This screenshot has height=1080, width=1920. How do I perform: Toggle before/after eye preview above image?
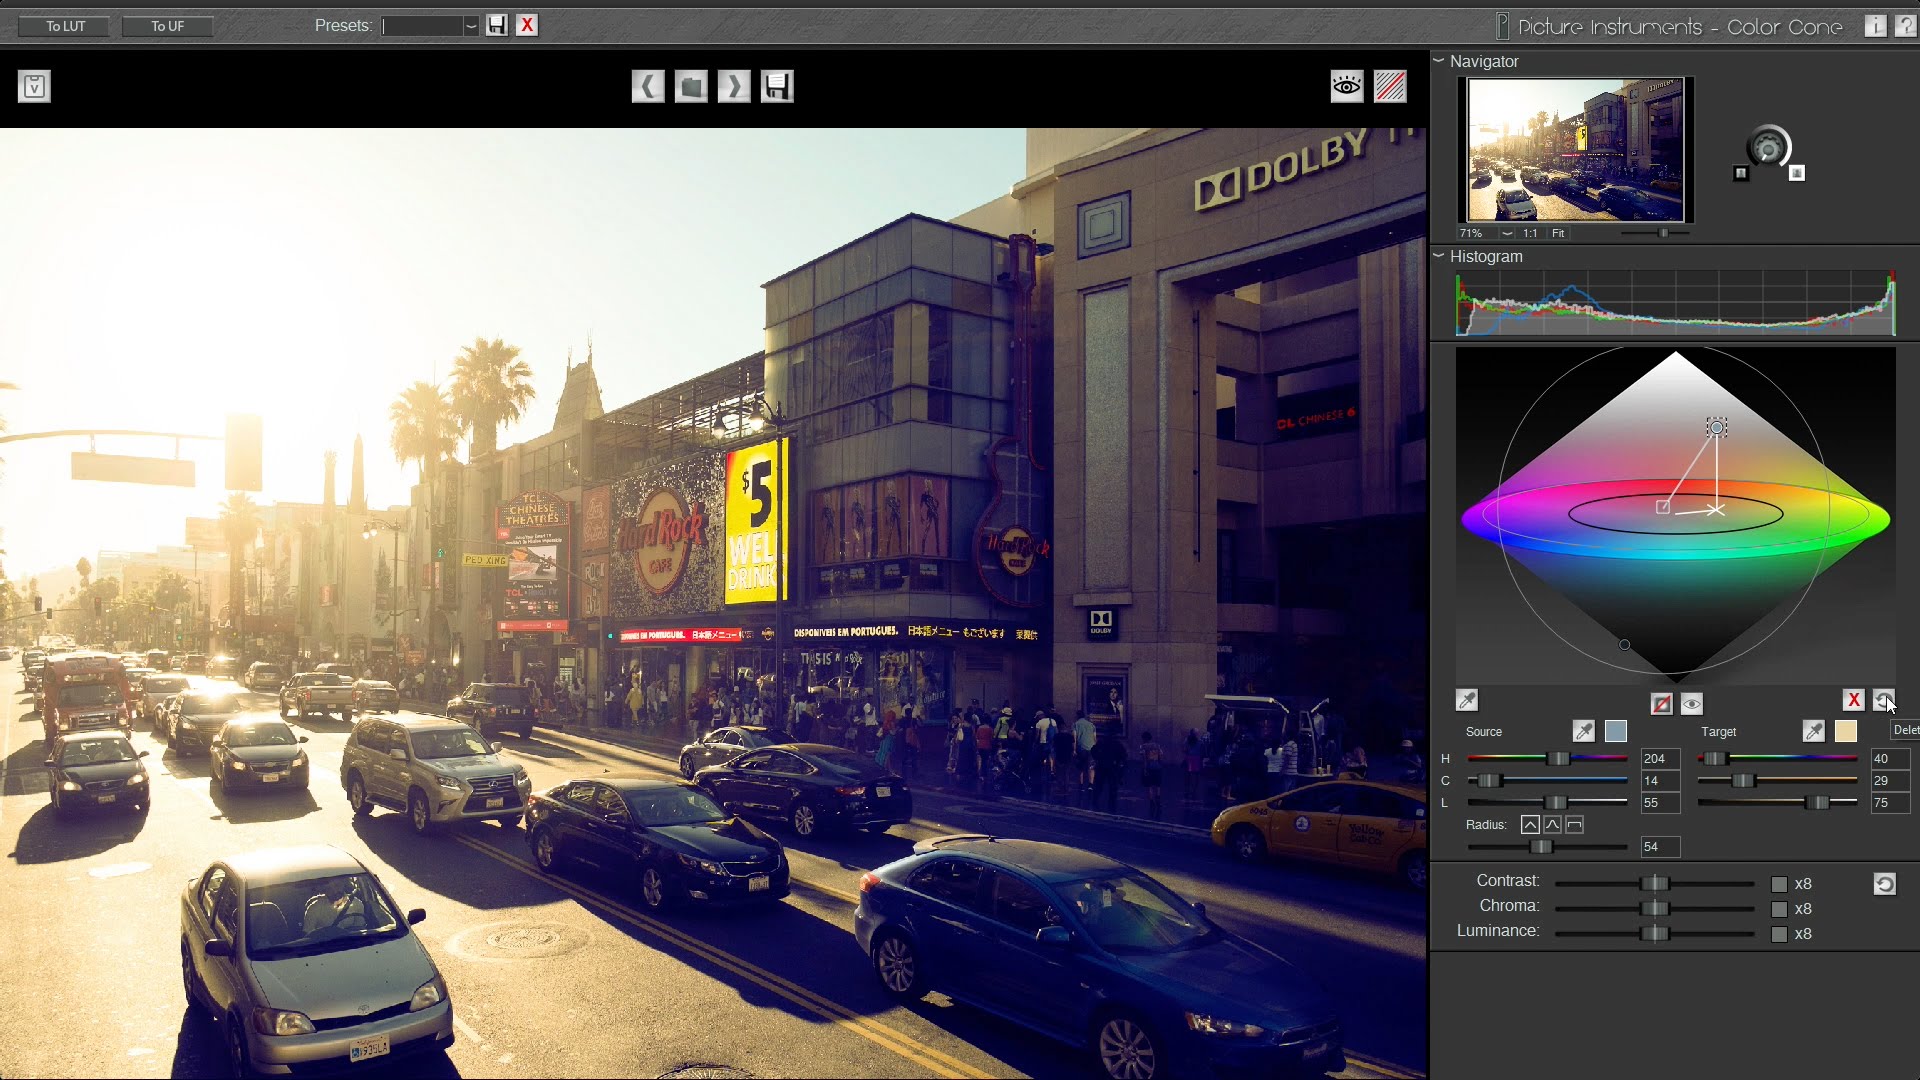click(1347, 87)
